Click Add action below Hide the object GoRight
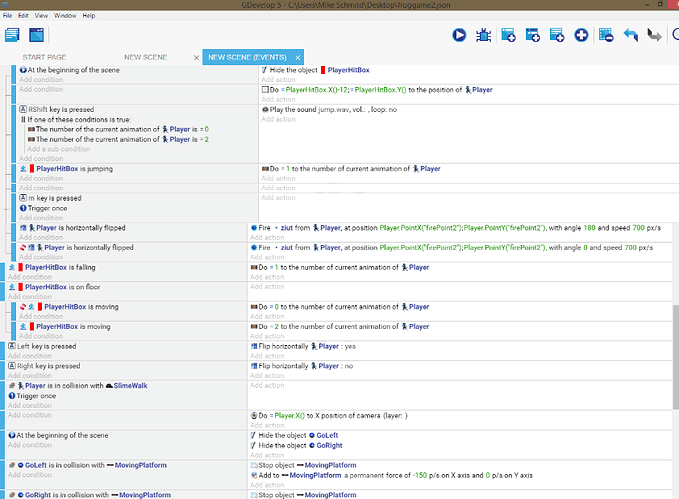 coord(267,455)
